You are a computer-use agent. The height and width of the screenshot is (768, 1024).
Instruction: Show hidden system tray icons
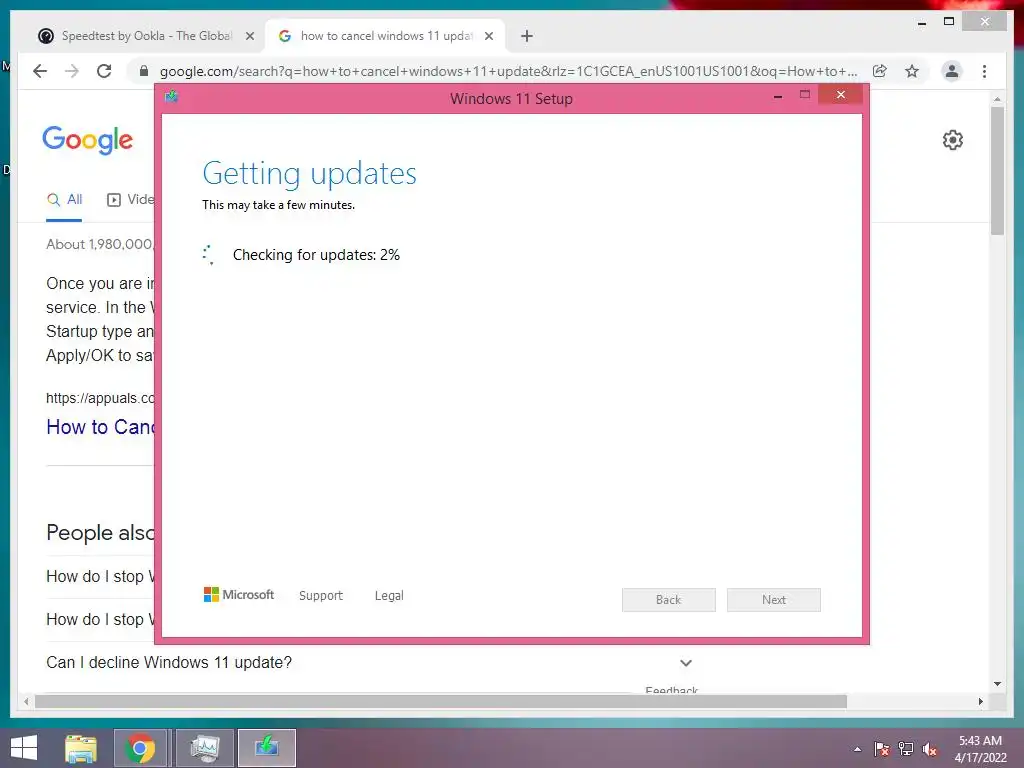coord(857,749)
